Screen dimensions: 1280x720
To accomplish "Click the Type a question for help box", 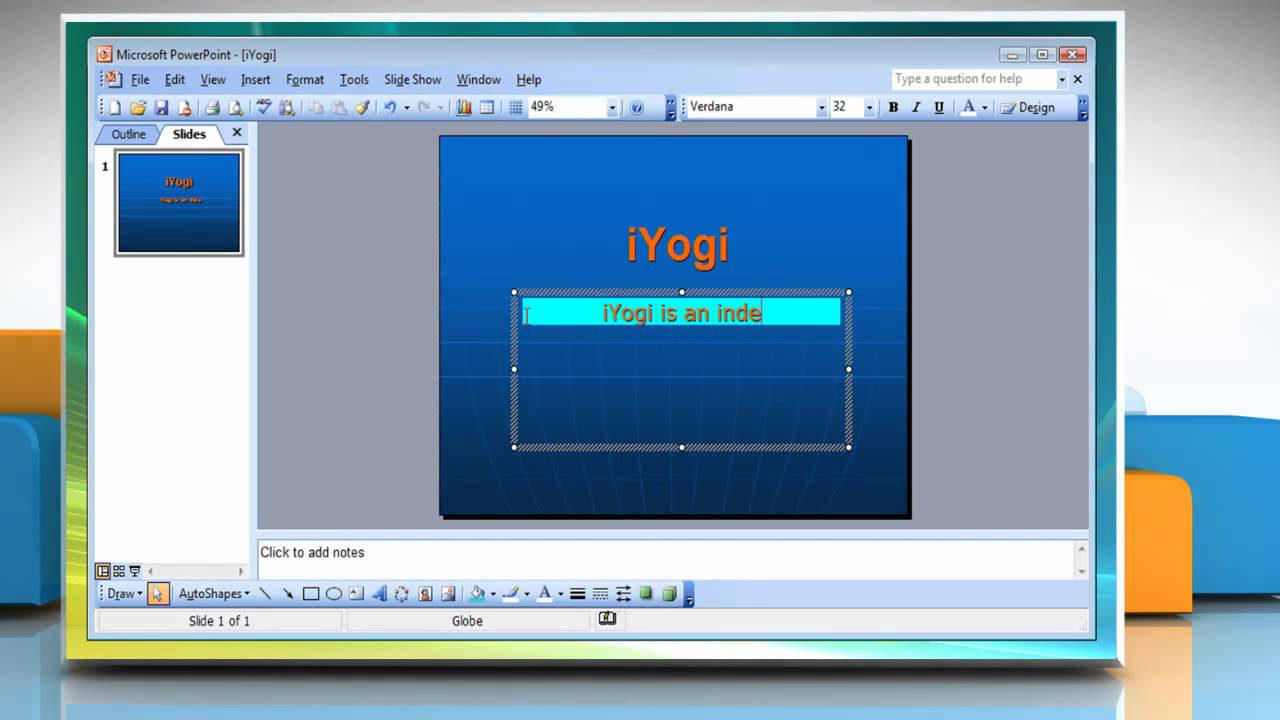I will pos(973,79).
